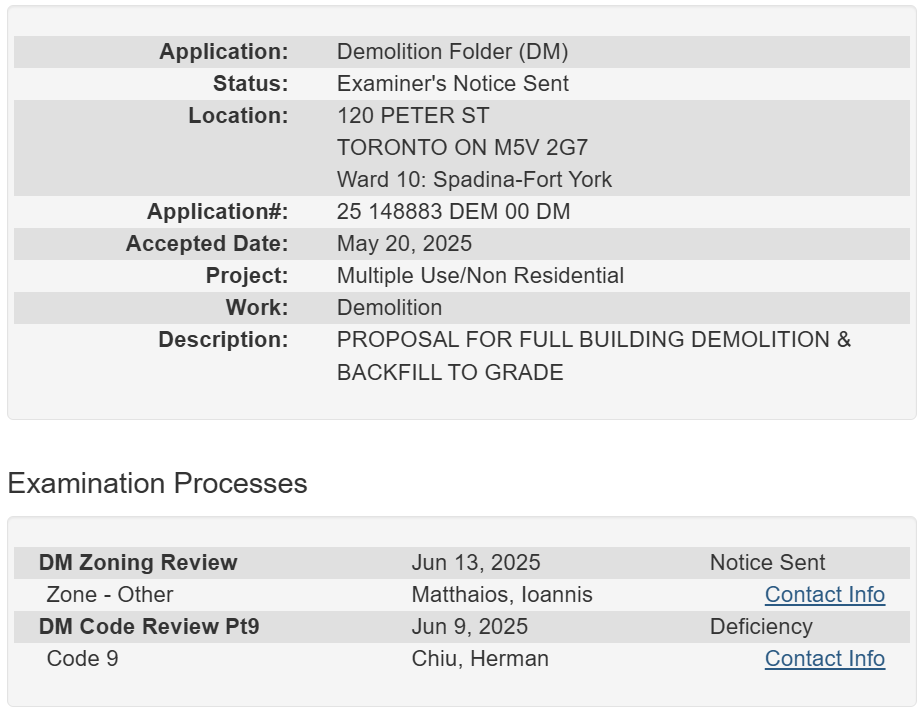Screen dimensions: 918x708
Task: Click the examiner name Matthaios, Ioannis
Action: pos(502,595)
